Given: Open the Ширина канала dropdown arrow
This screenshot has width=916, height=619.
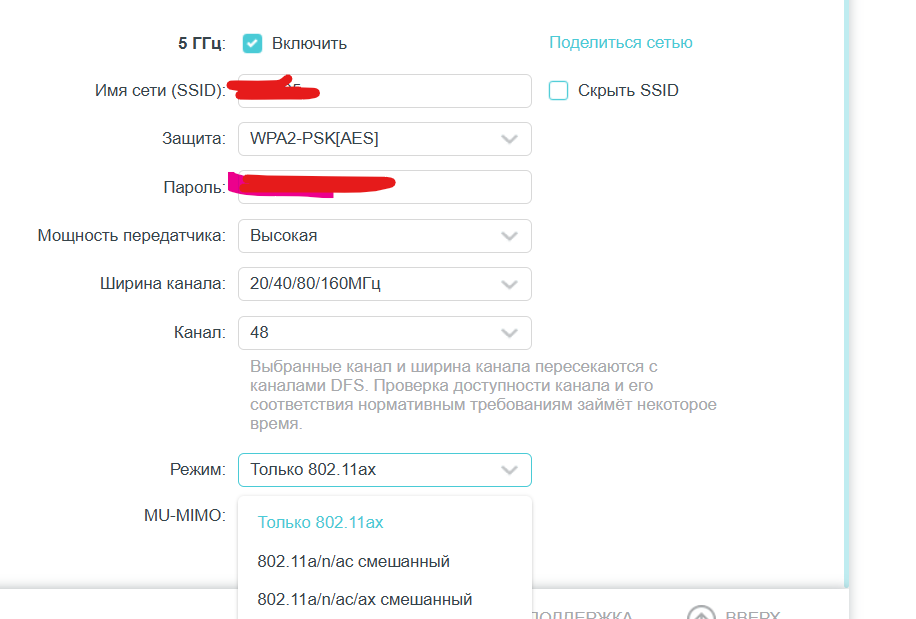Looking at the screenshot, I should point(509,284).
